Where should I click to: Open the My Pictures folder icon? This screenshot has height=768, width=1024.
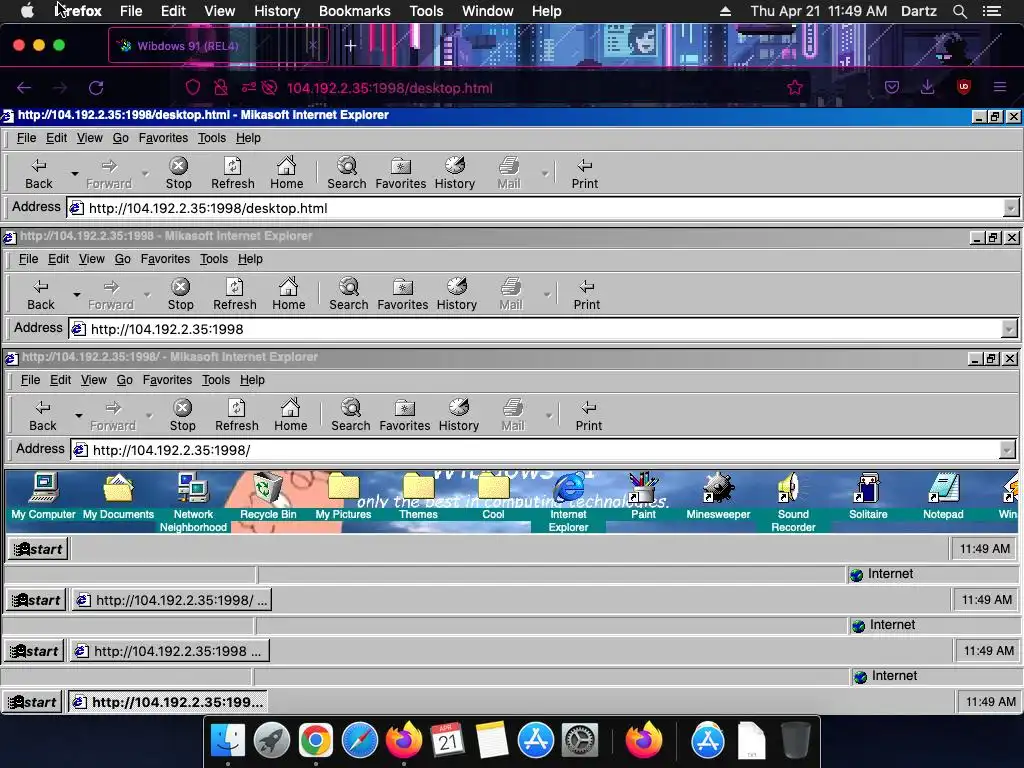(x=343, y=496)
